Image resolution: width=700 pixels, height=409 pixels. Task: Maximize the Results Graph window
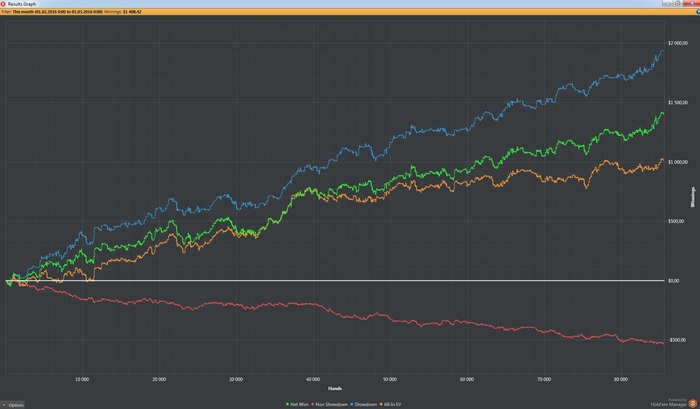(678, 3)
